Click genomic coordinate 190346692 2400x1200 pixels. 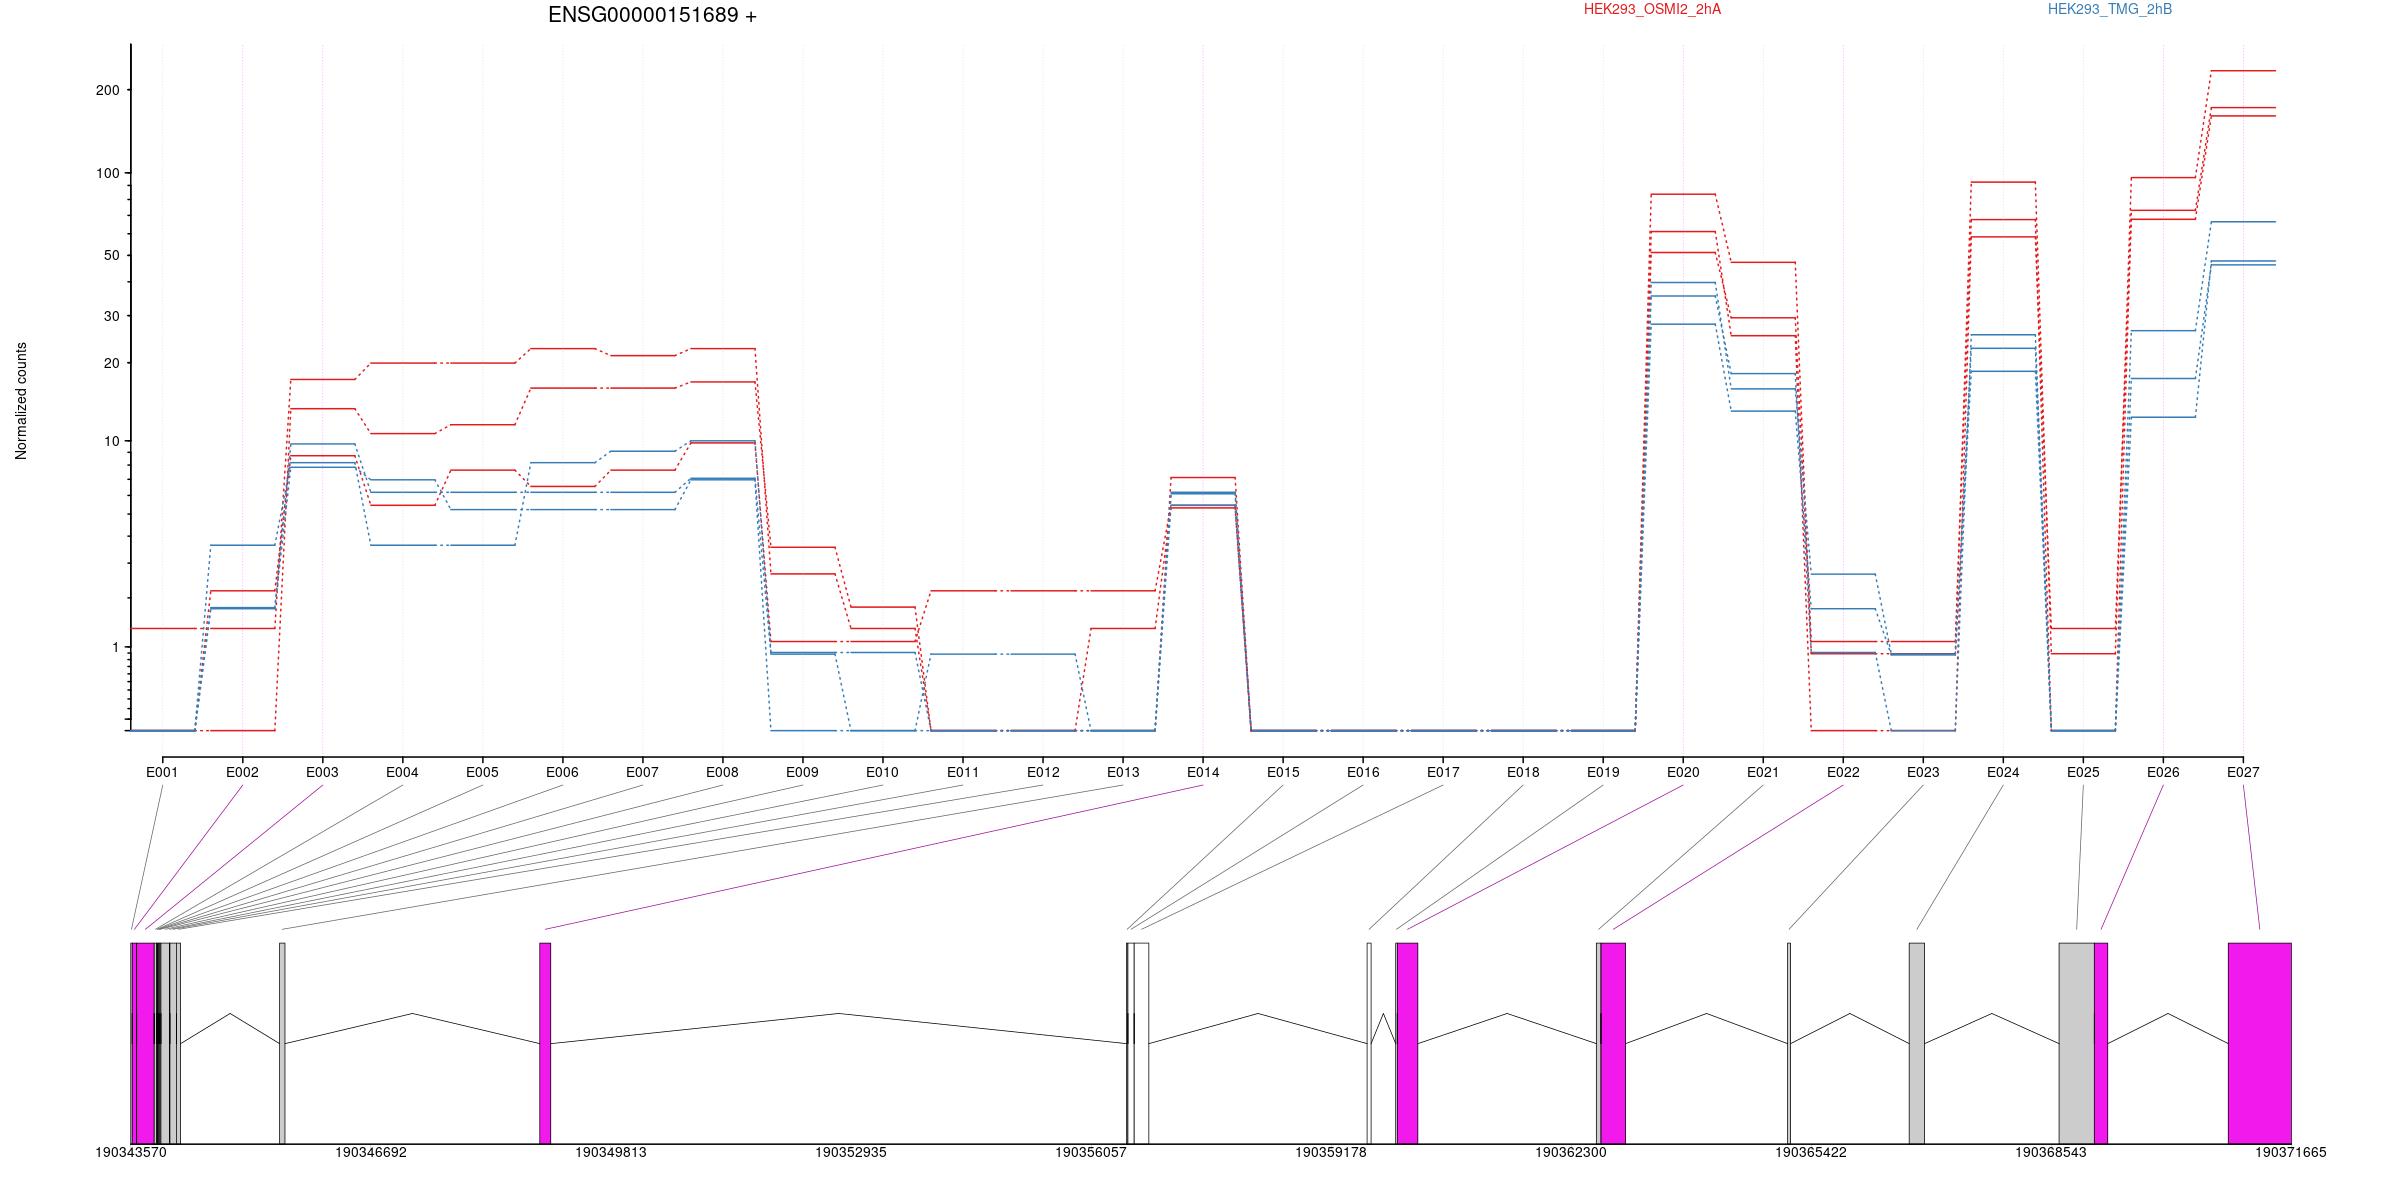(x=371, y=1152)
